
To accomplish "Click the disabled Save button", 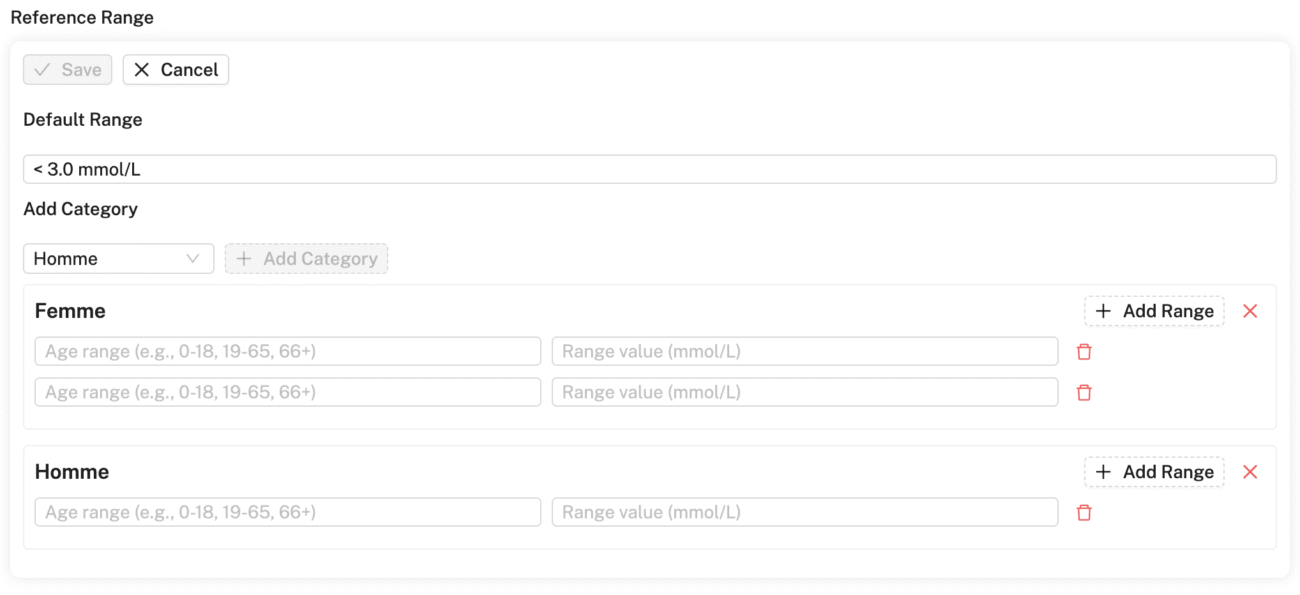I will (x=68, y=69).
